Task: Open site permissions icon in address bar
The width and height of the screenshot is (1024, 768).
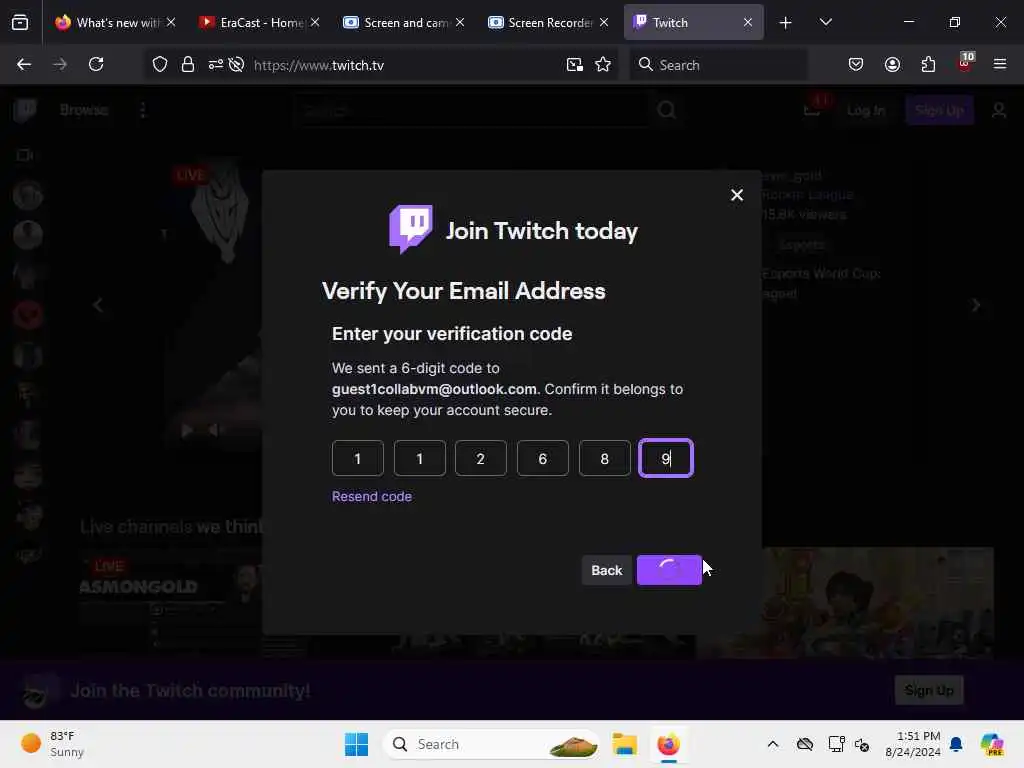Action: tap(216, 64)
